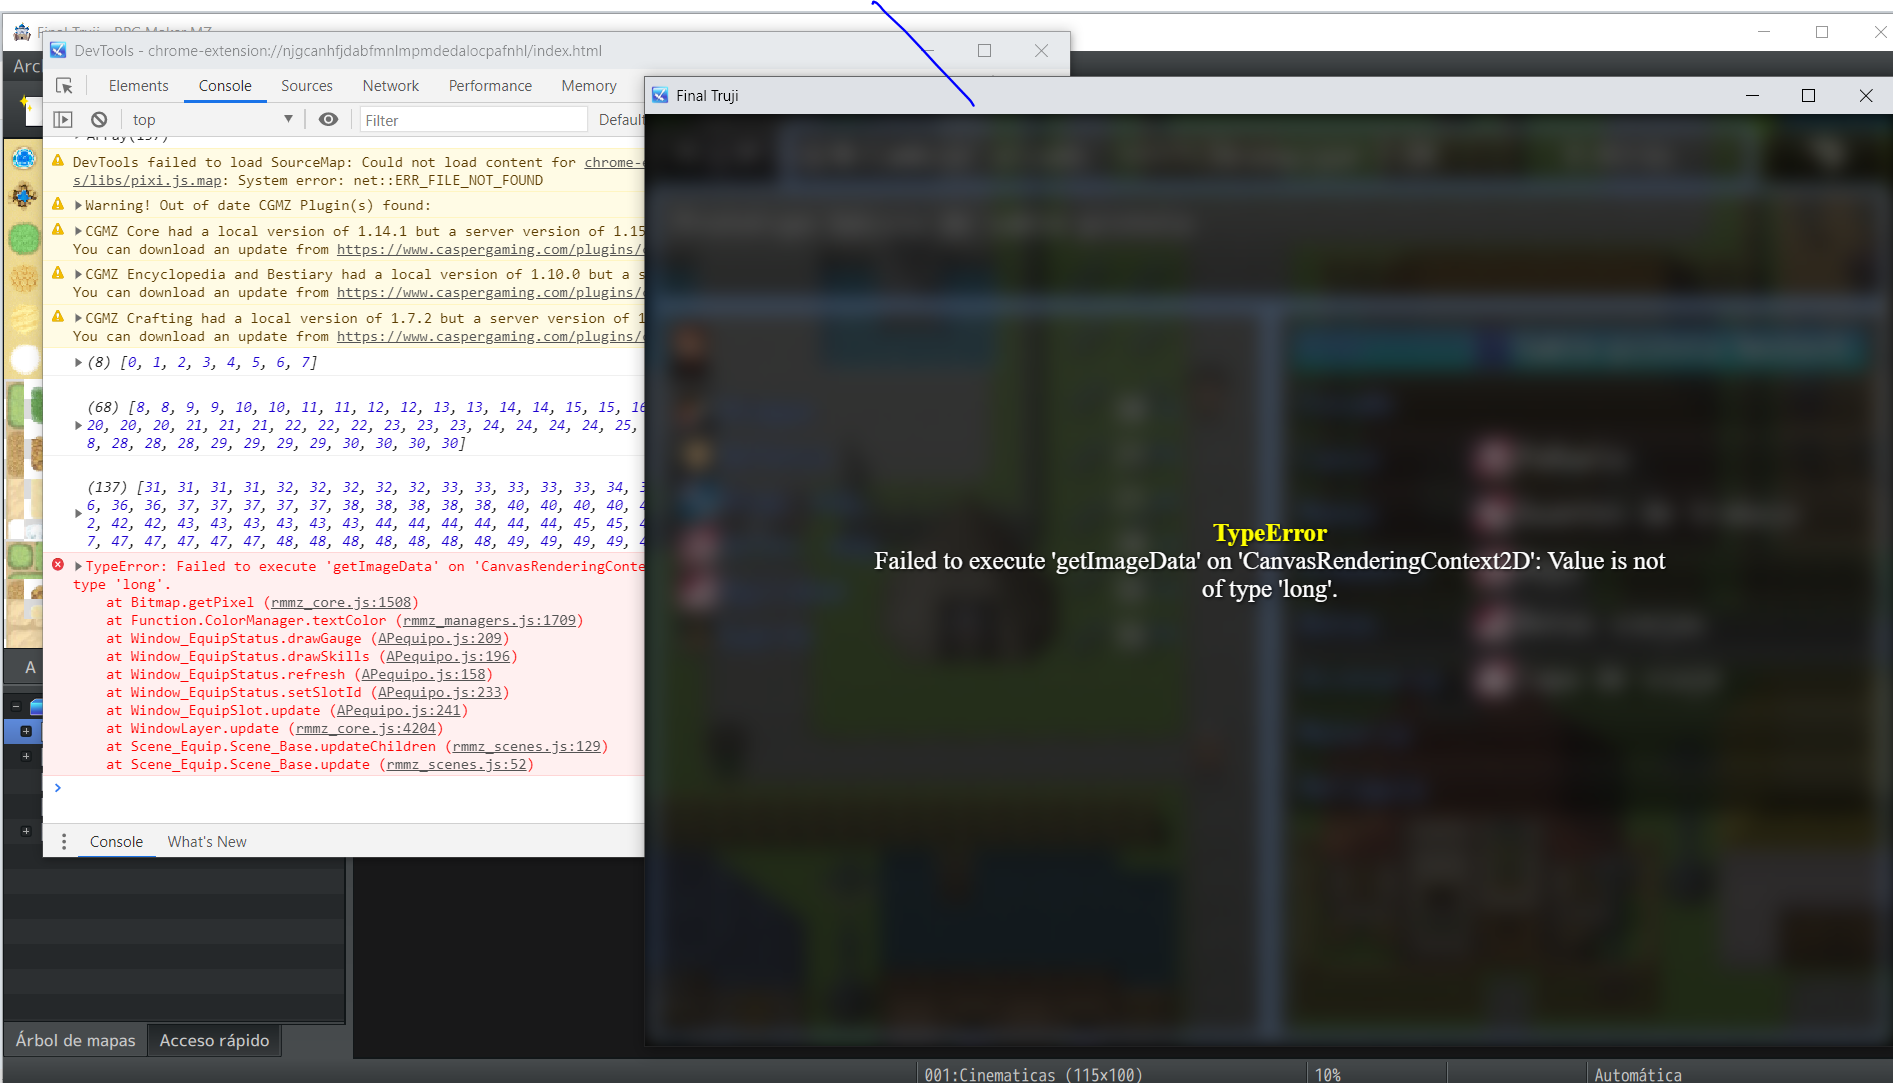Select the white snow tile in RPG Maker palette

click(24, 359)
